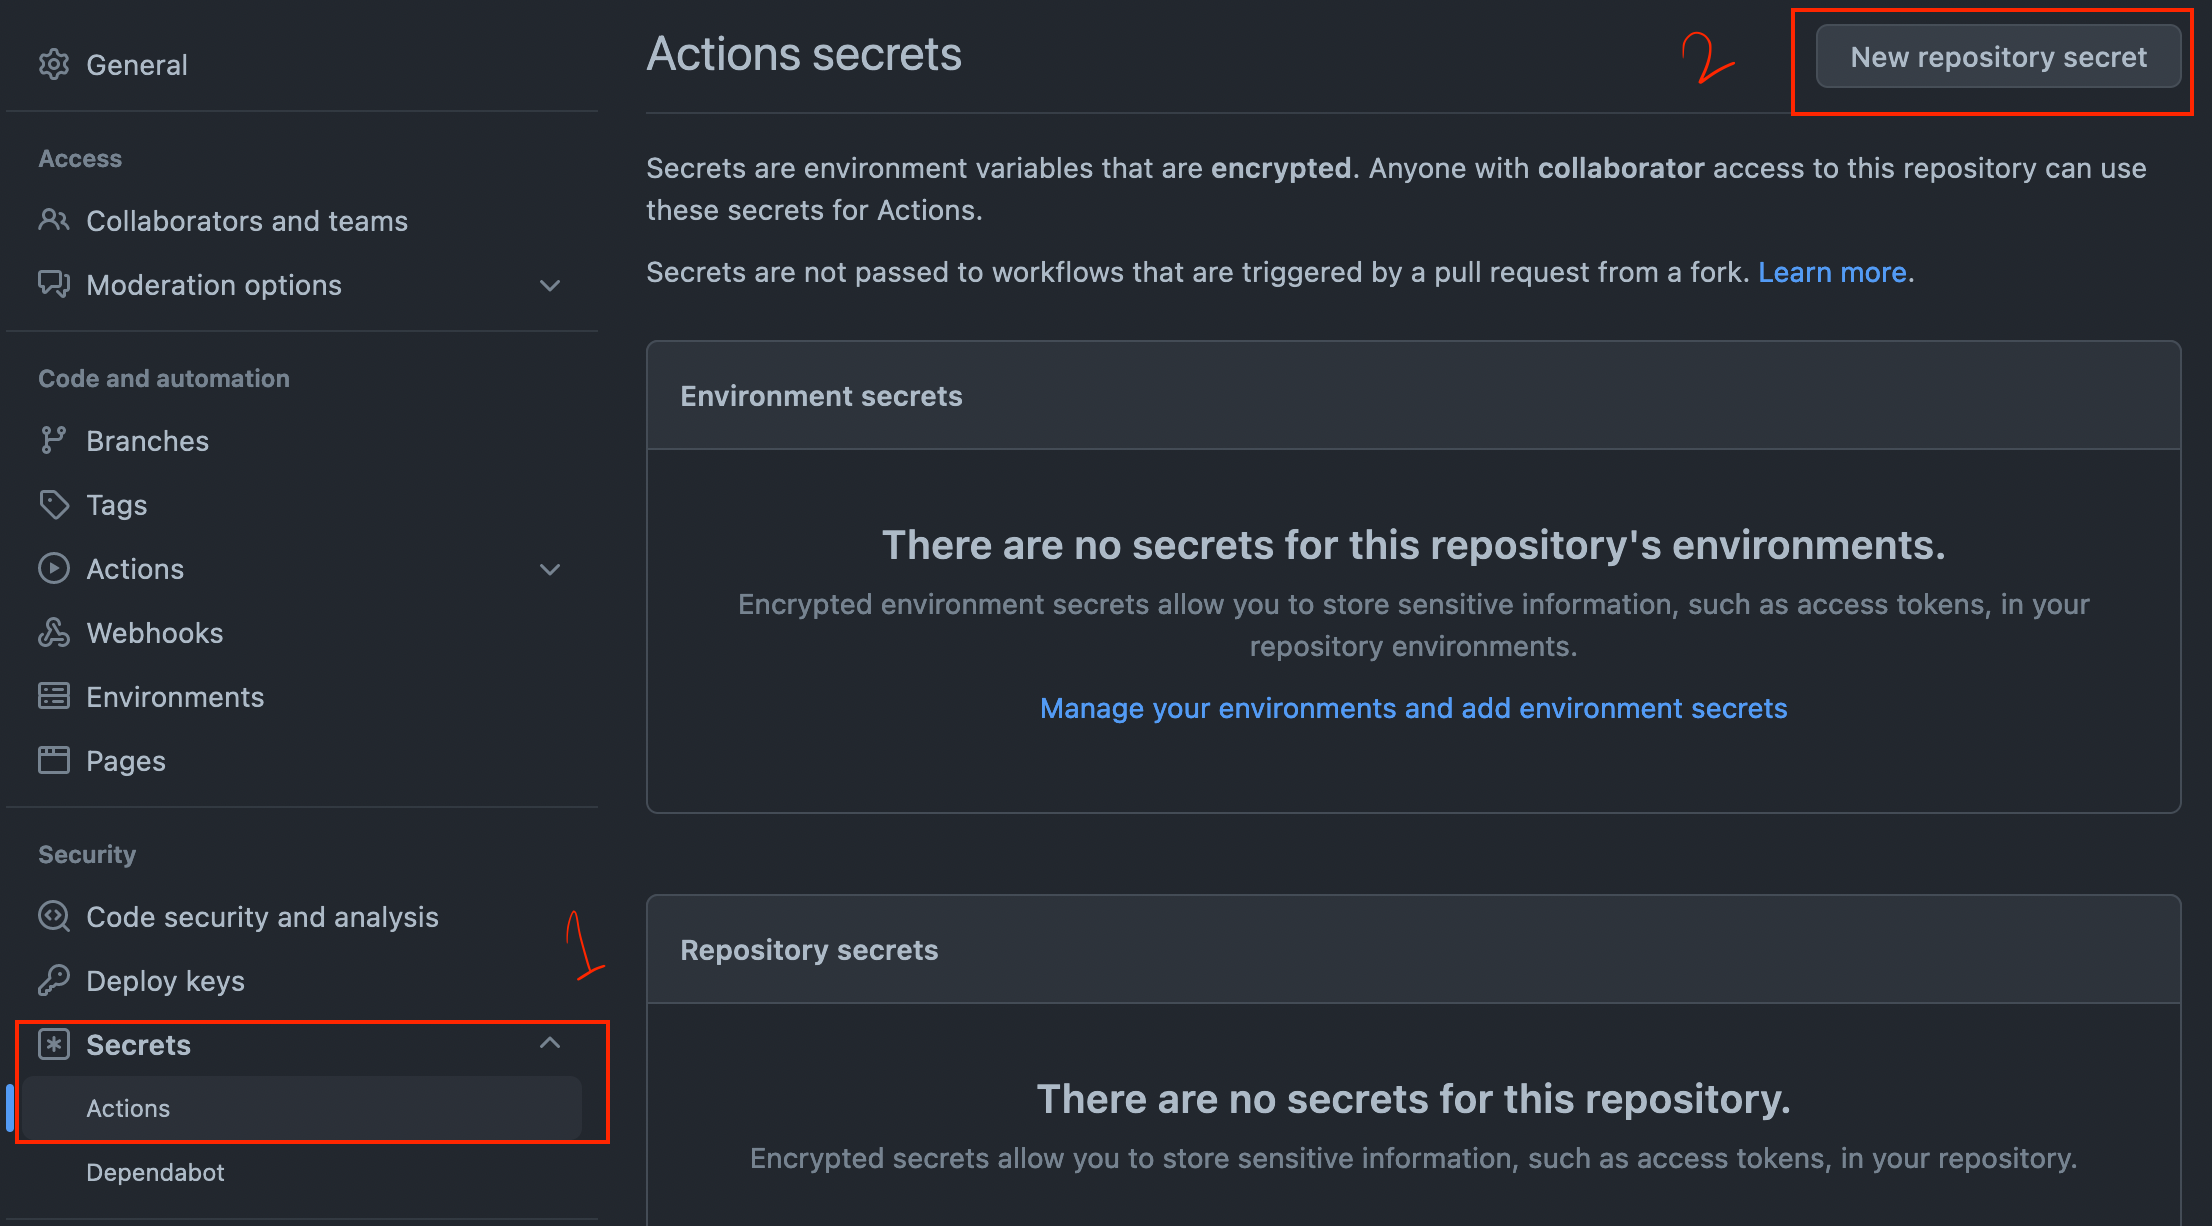
Task: Collapse the Secrets section chevron
Action: coord(550,1044)
